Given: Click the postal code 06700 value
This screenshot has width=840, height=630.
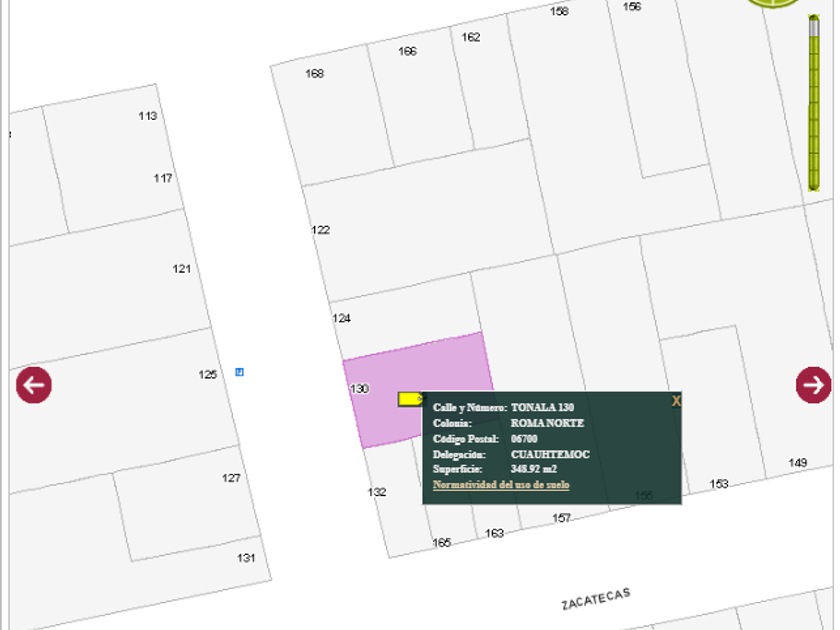Looking at the screenshot, I should pyautogui.click(x=524, y=439).
